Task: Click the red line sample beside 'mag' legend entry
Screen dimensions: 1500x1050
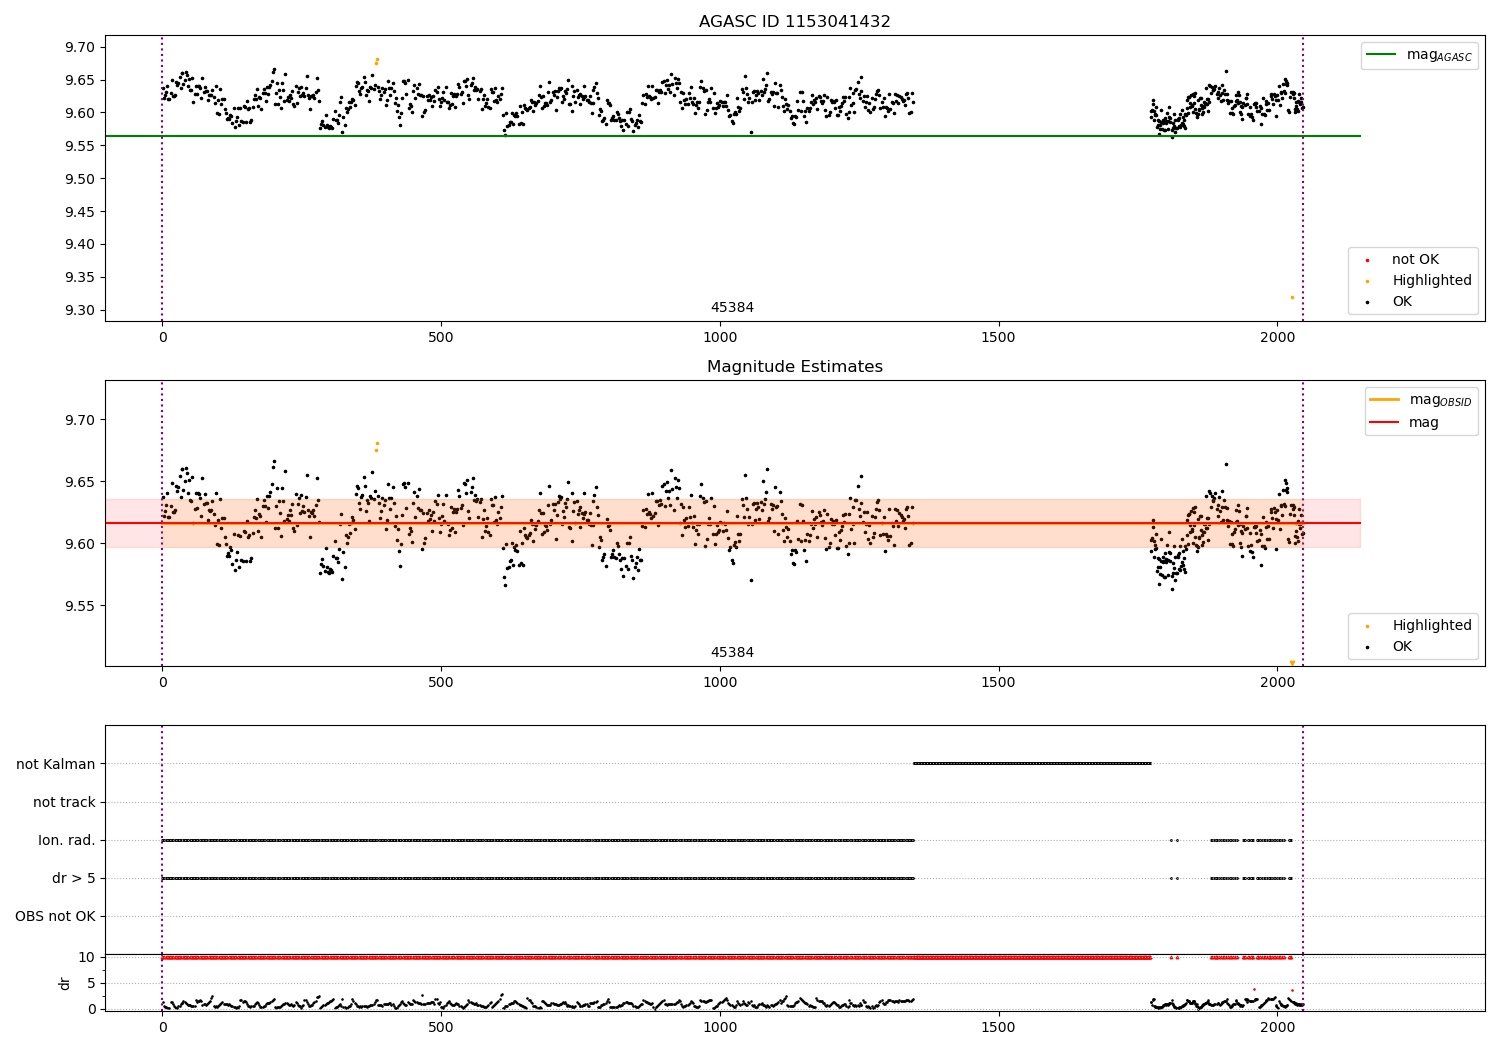Action: coord(1384,423)
